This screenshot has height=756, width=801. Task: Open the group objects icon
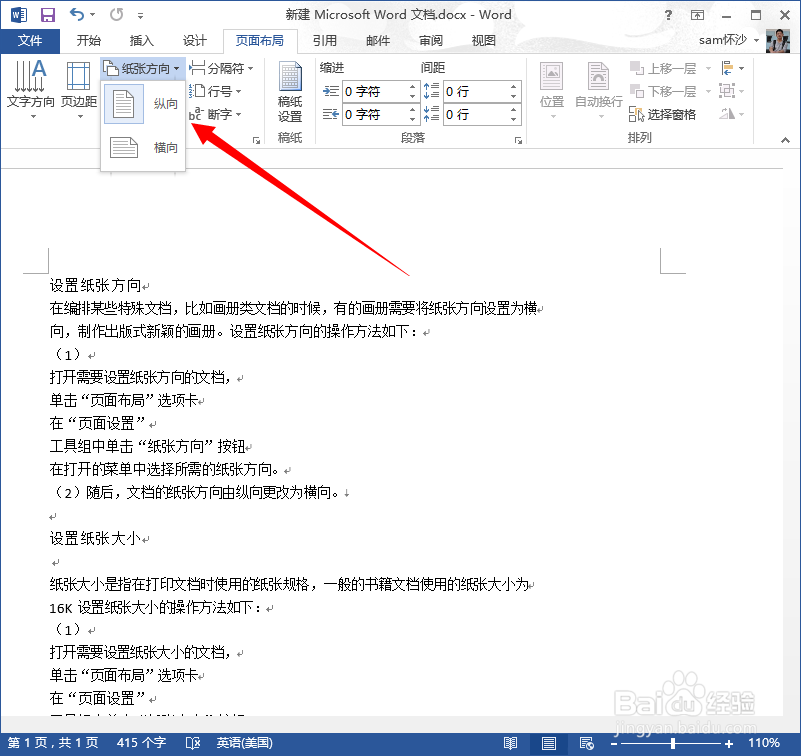pyautogui.click(x=732, y=91)
